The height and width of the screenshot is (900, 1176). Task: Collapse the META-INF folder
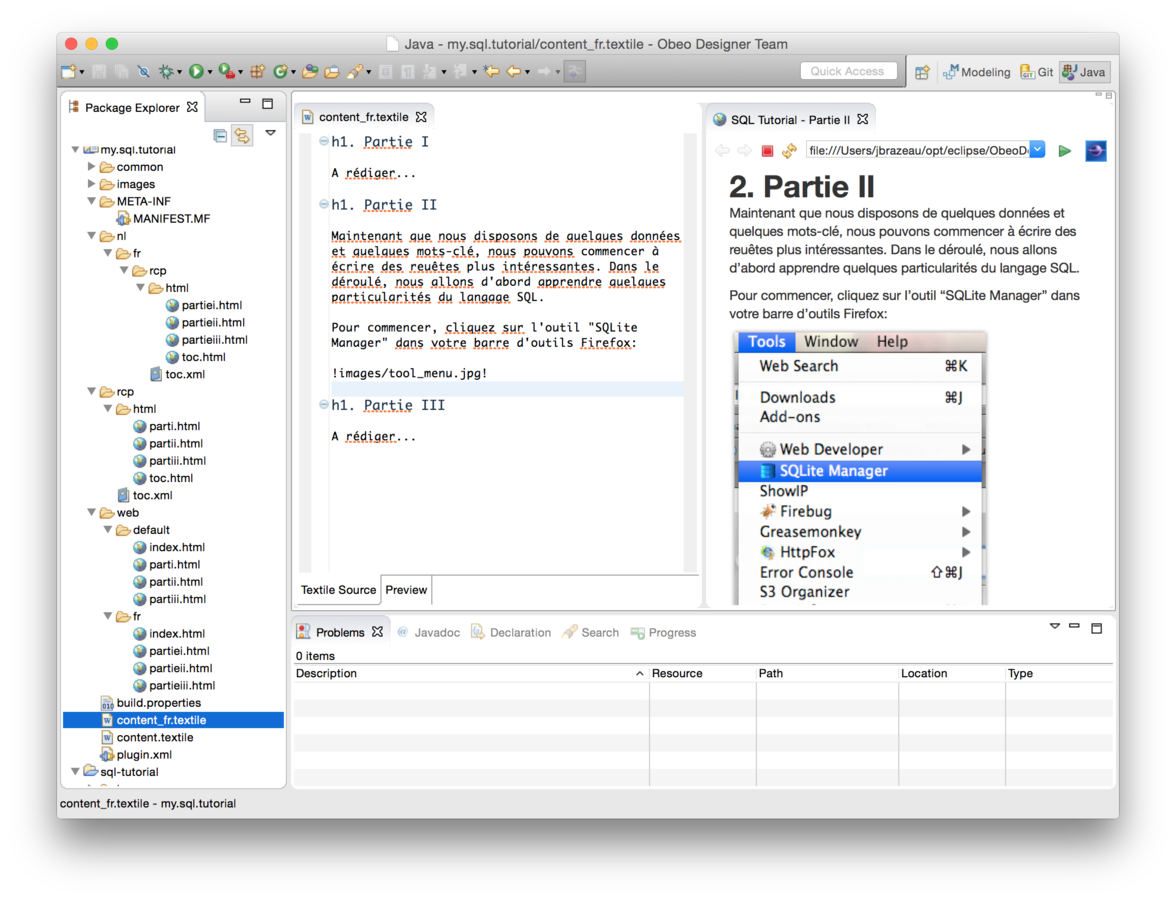click(92, 201)
